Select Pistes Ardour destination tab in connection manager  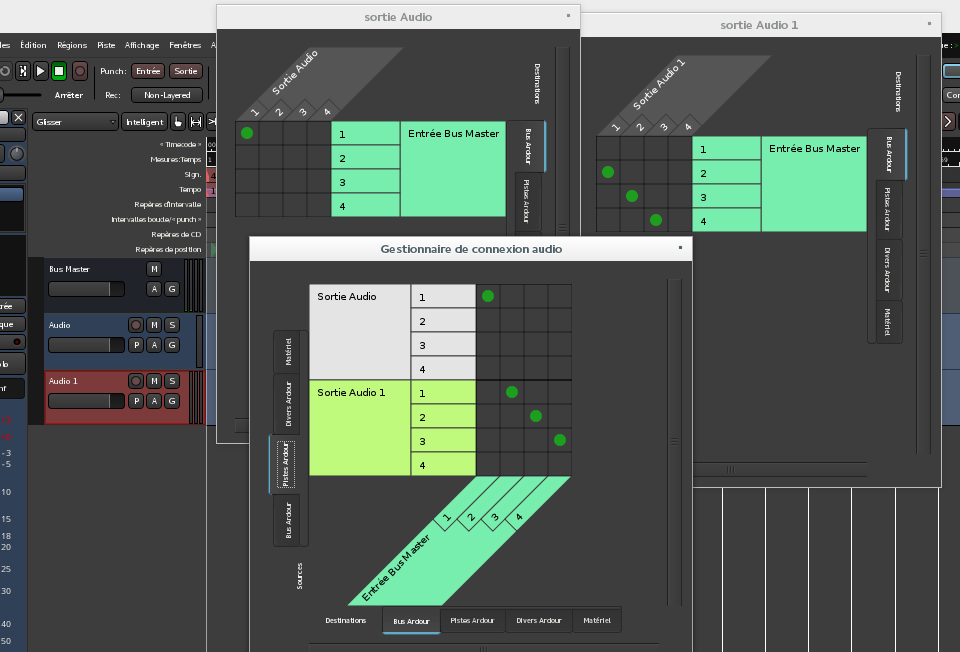click(x=472, y=620)
